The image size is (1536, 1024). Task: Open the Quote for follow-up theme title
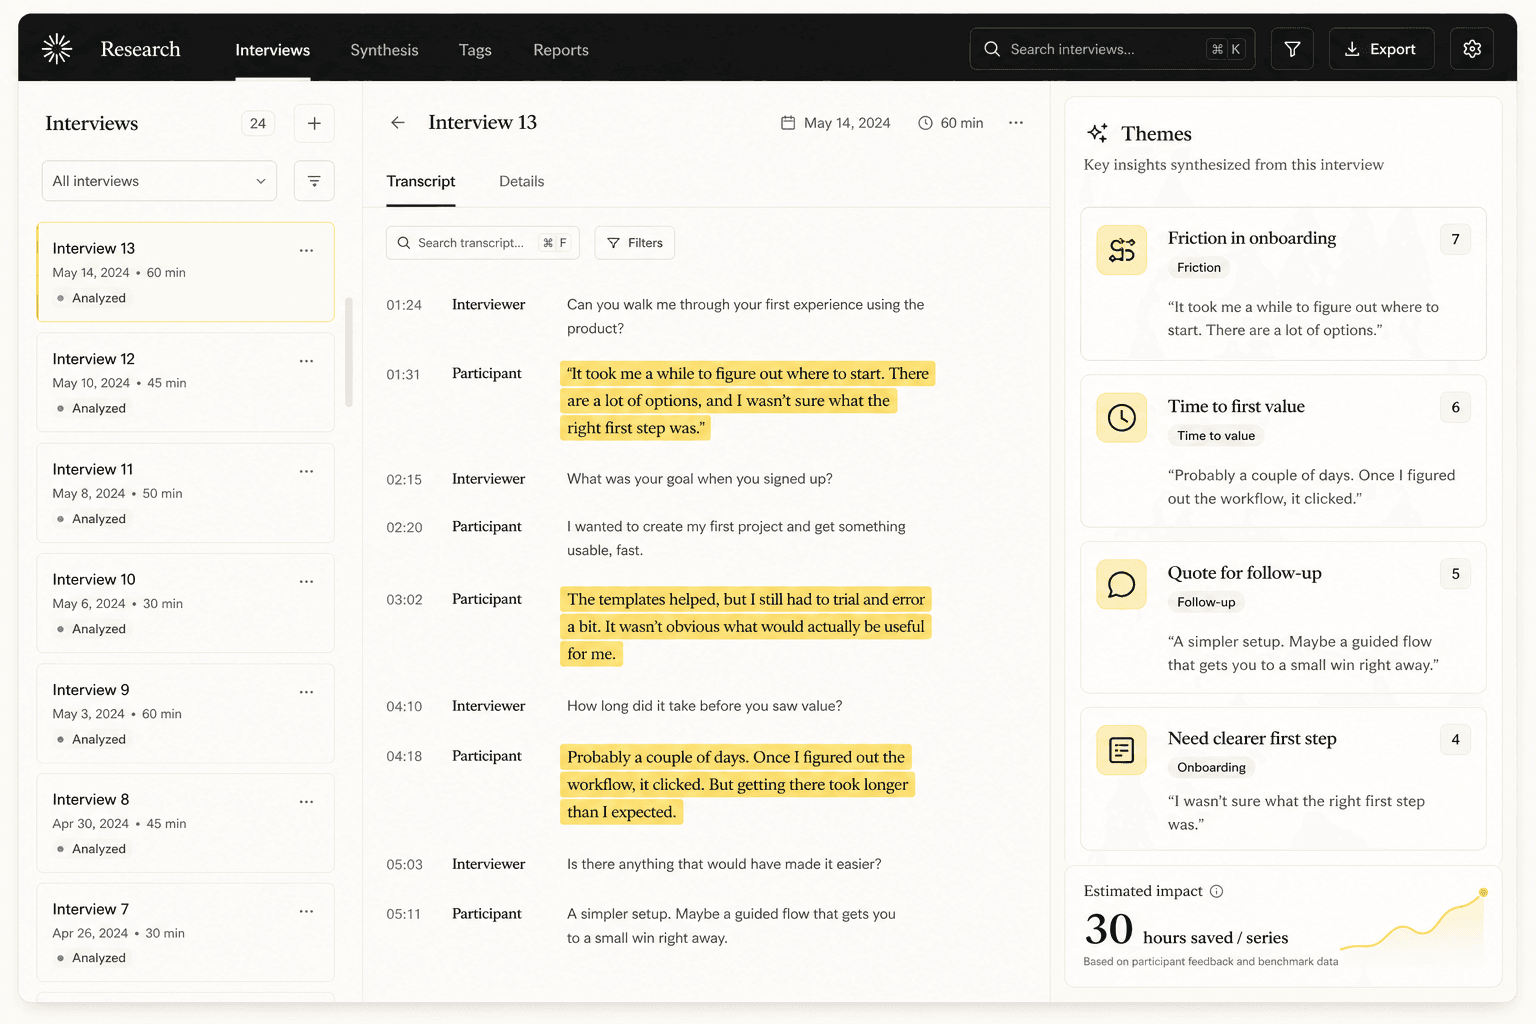point(1245,573)
